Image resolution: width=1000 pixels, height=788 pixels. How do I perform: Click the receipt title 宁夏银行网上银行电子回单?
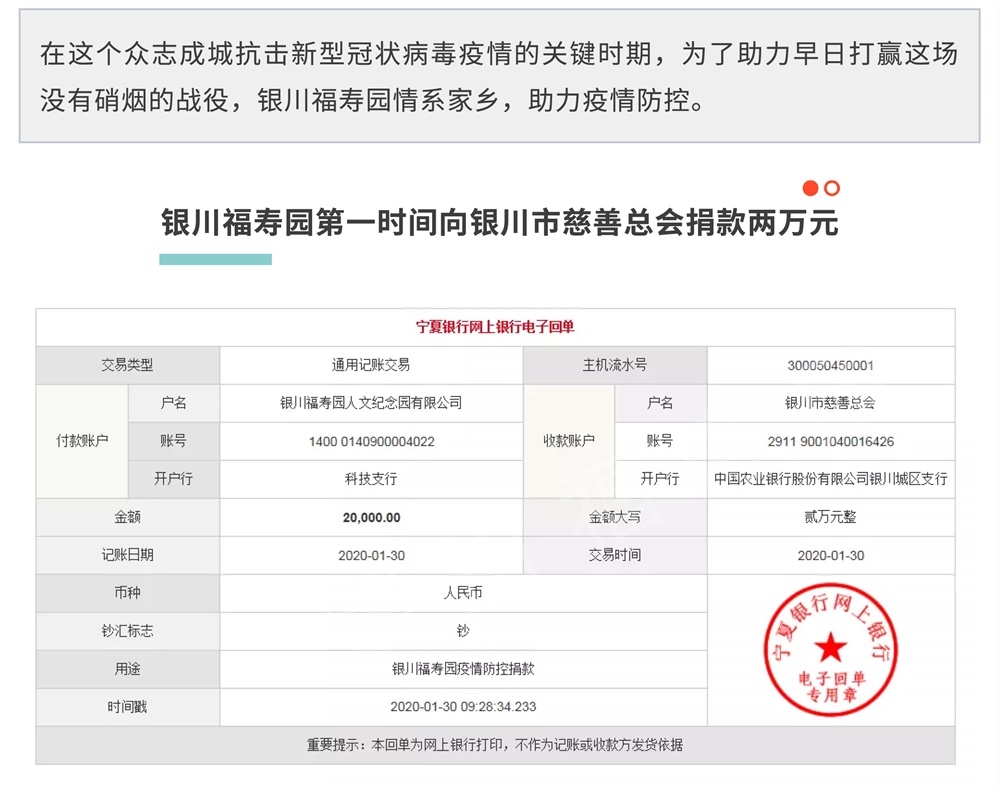pyautogui.click(x=495, y=327)
